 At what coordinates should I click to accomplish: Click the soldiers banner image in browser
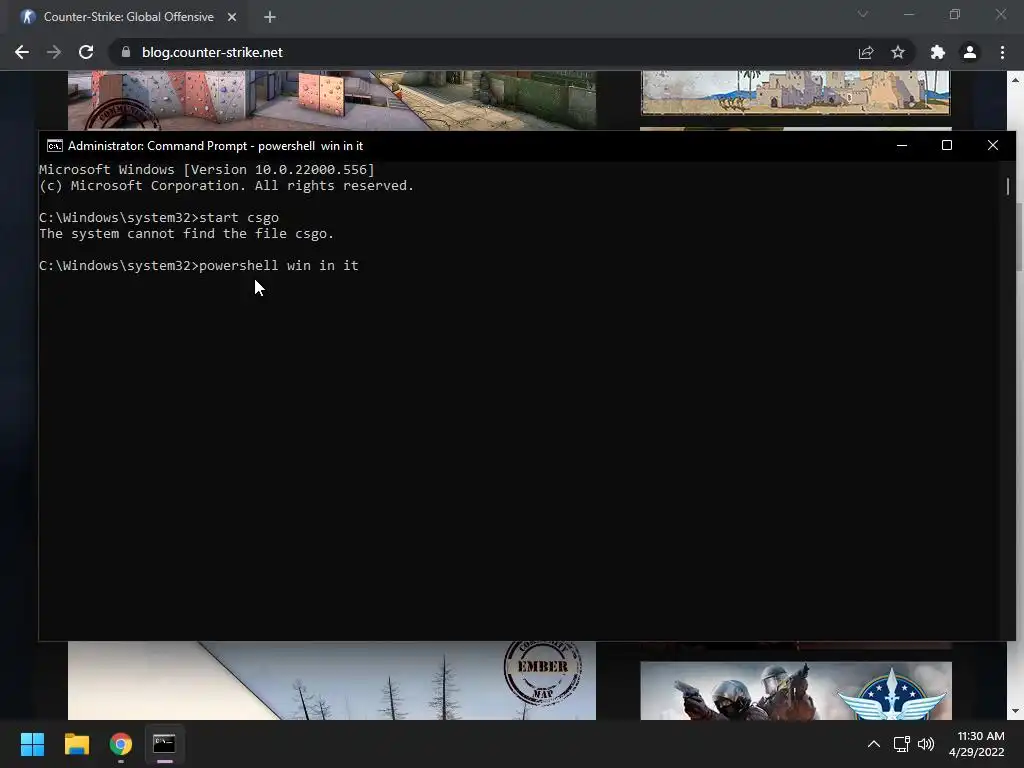795,691
